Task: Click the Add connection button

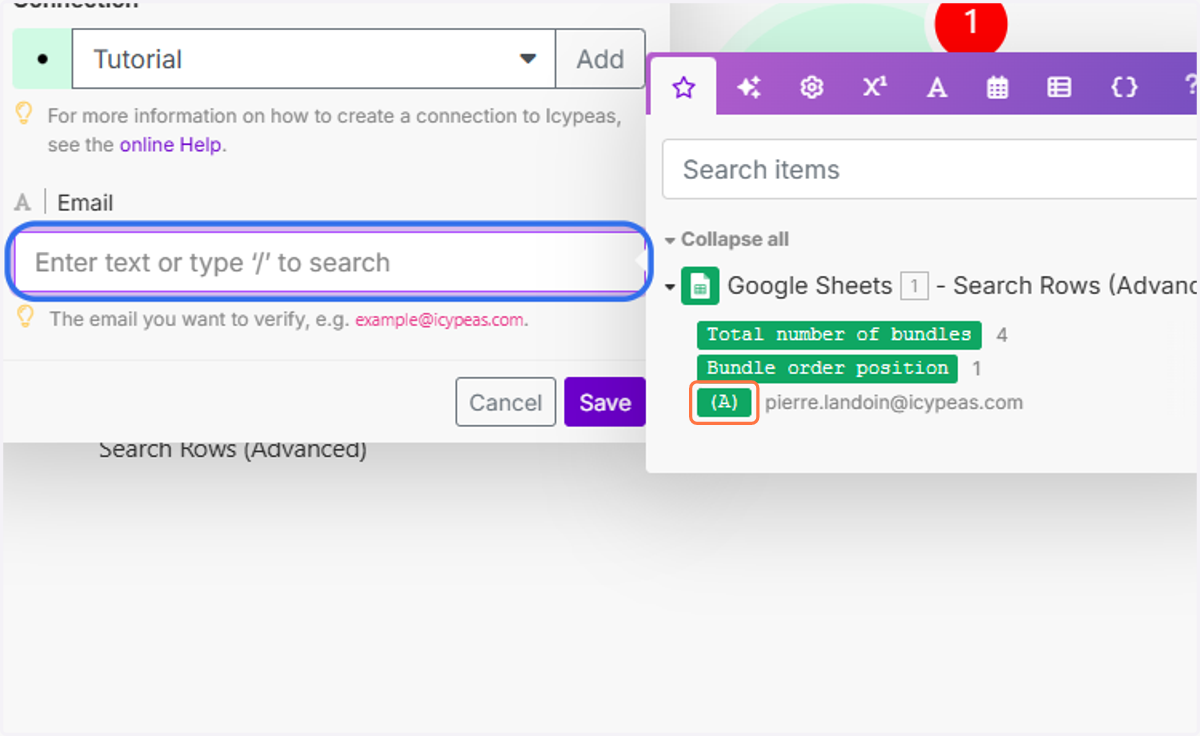Action: (x=600, y=59)
